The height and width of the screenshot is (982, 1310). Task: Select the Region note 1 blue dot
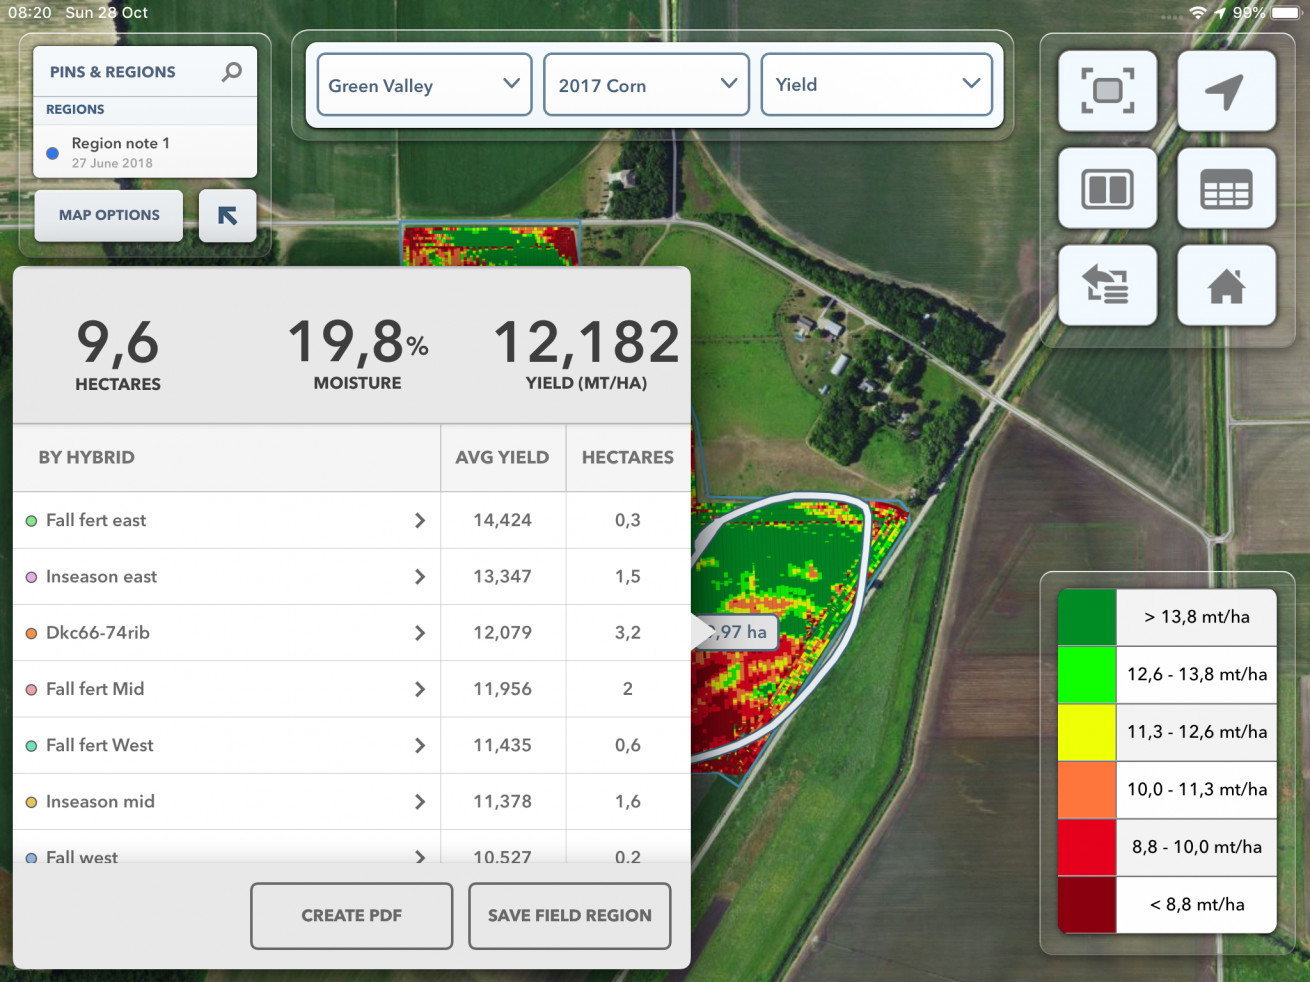coord(53,153)
